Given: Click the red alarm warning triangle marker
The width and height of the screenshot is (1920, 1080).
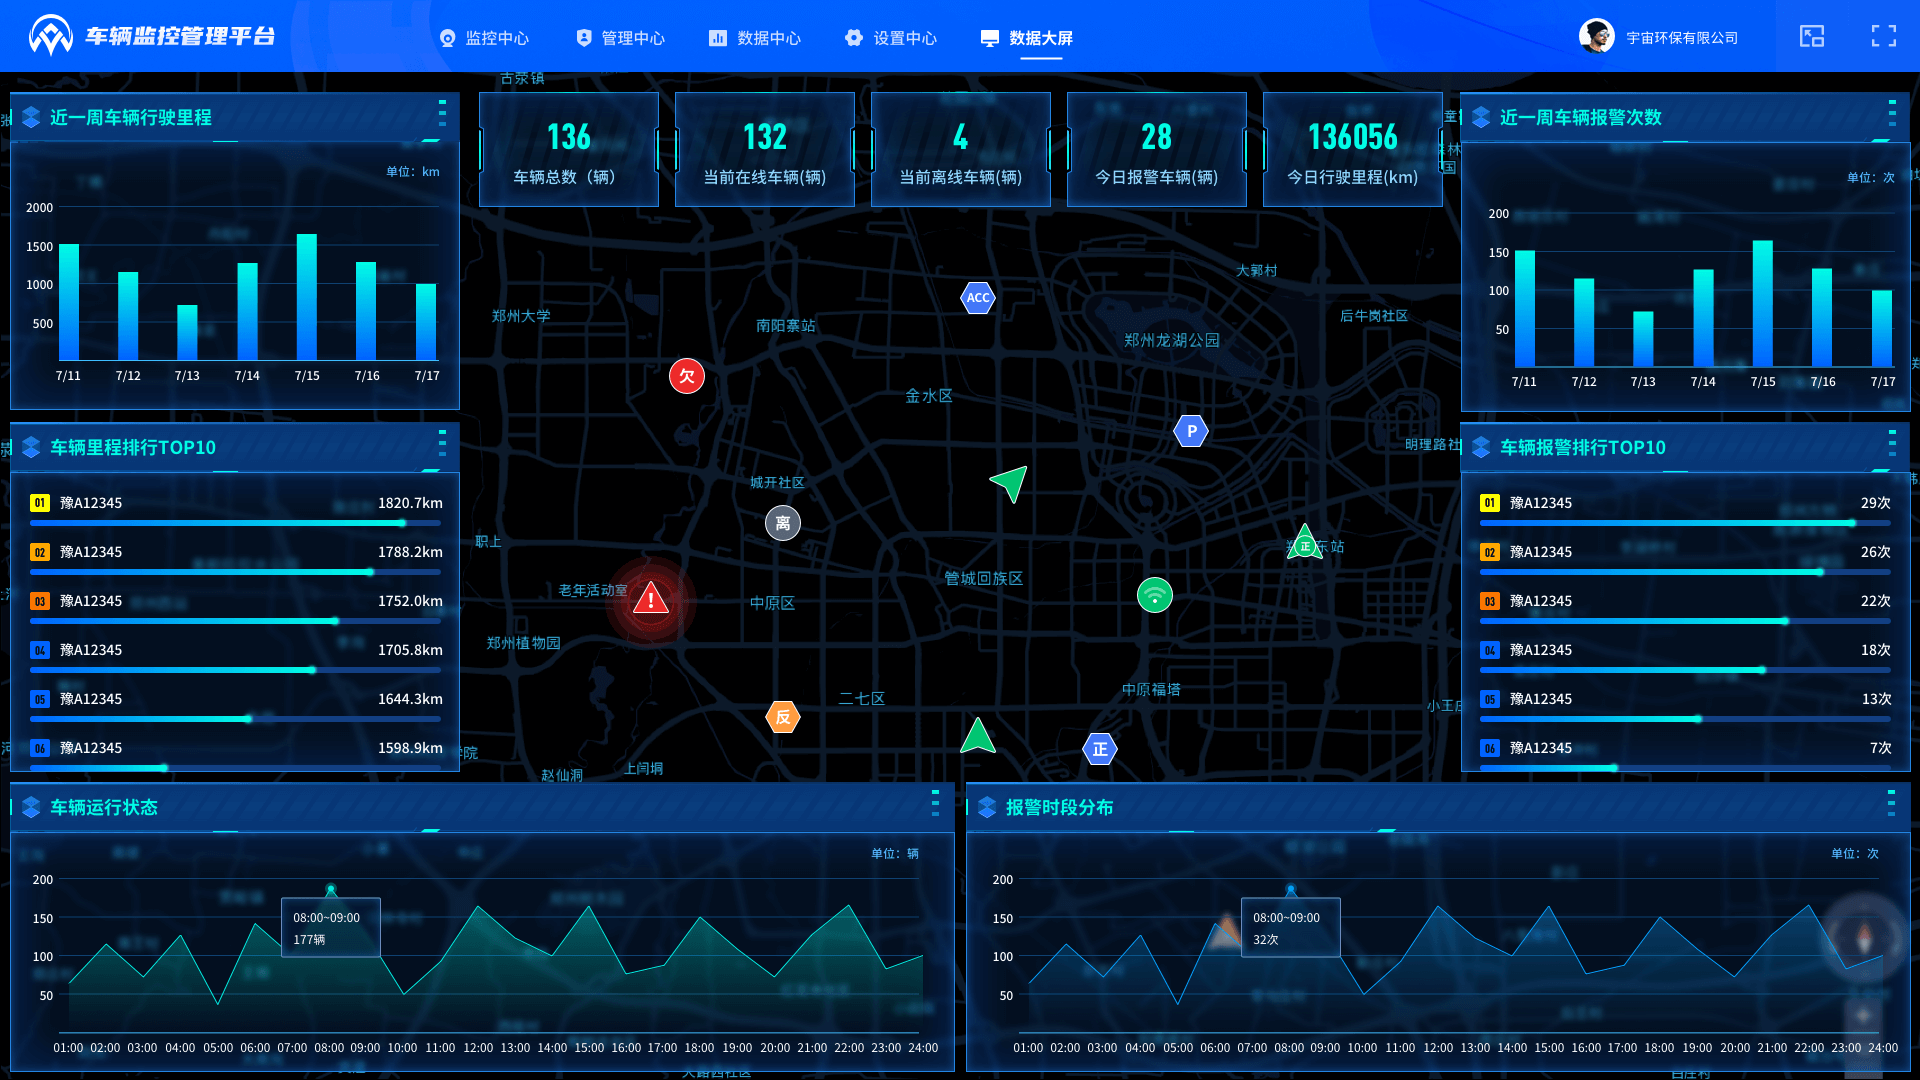Looking at the screenshot, I should click(651, 600).
